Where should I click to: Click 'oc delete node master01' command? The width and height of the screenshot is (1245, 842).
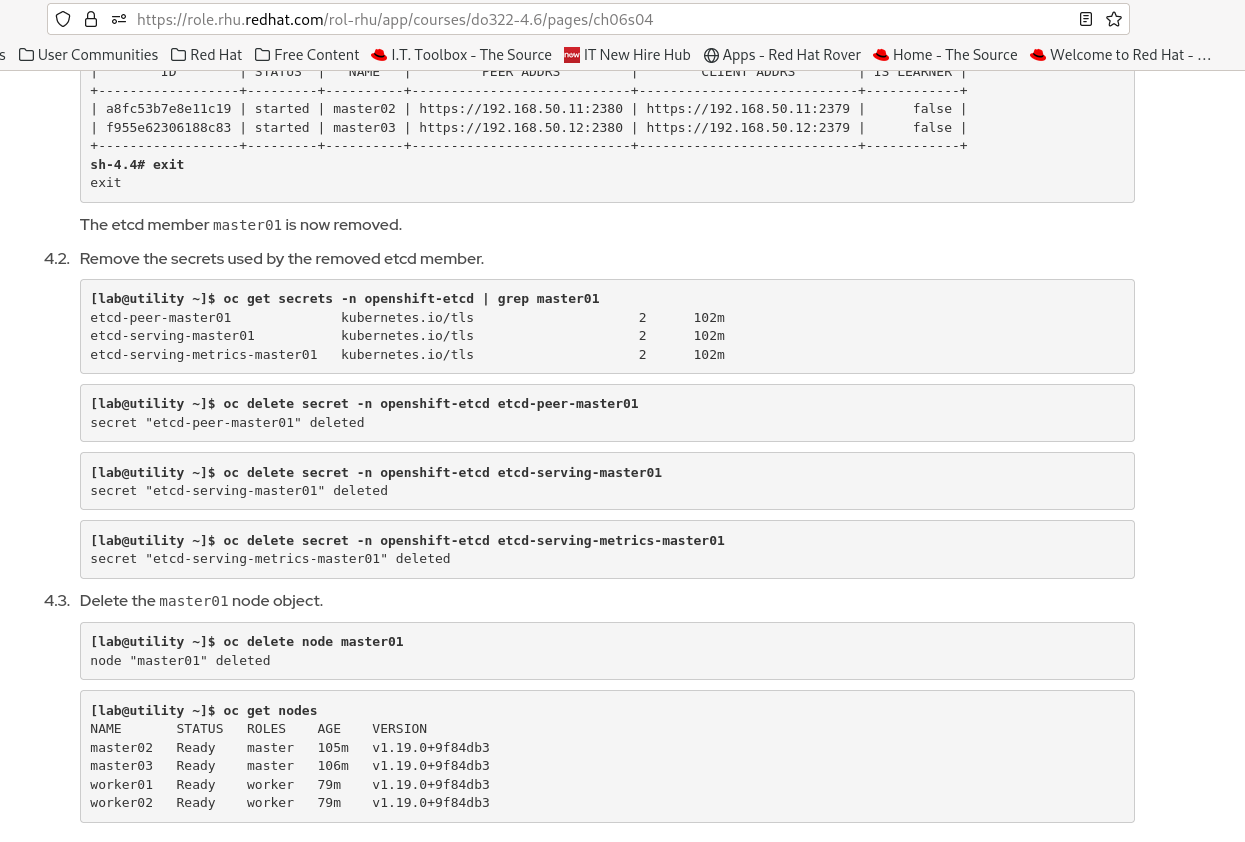pyautogui.click(x=247, y=642)
